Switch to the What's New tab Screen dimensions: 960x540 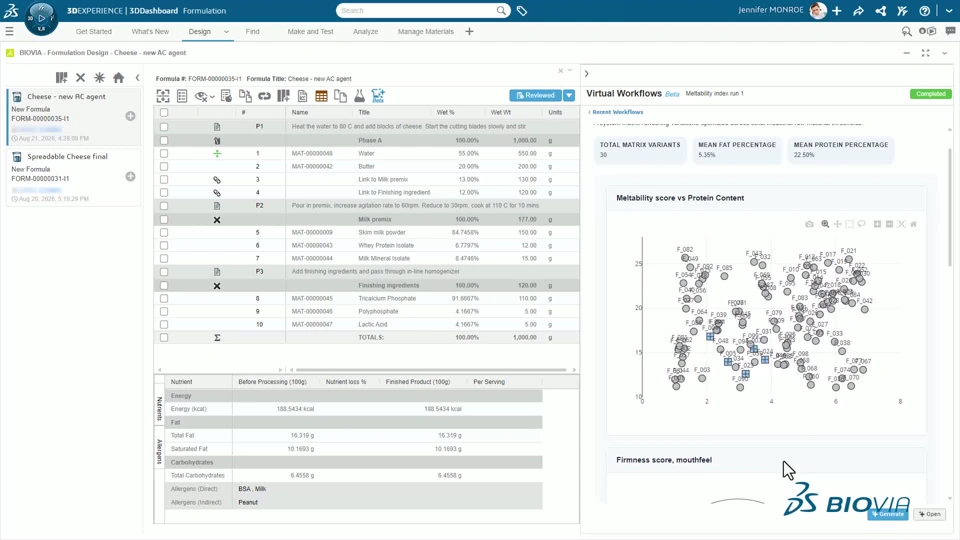pyautogui.click(x=150, y=31)
